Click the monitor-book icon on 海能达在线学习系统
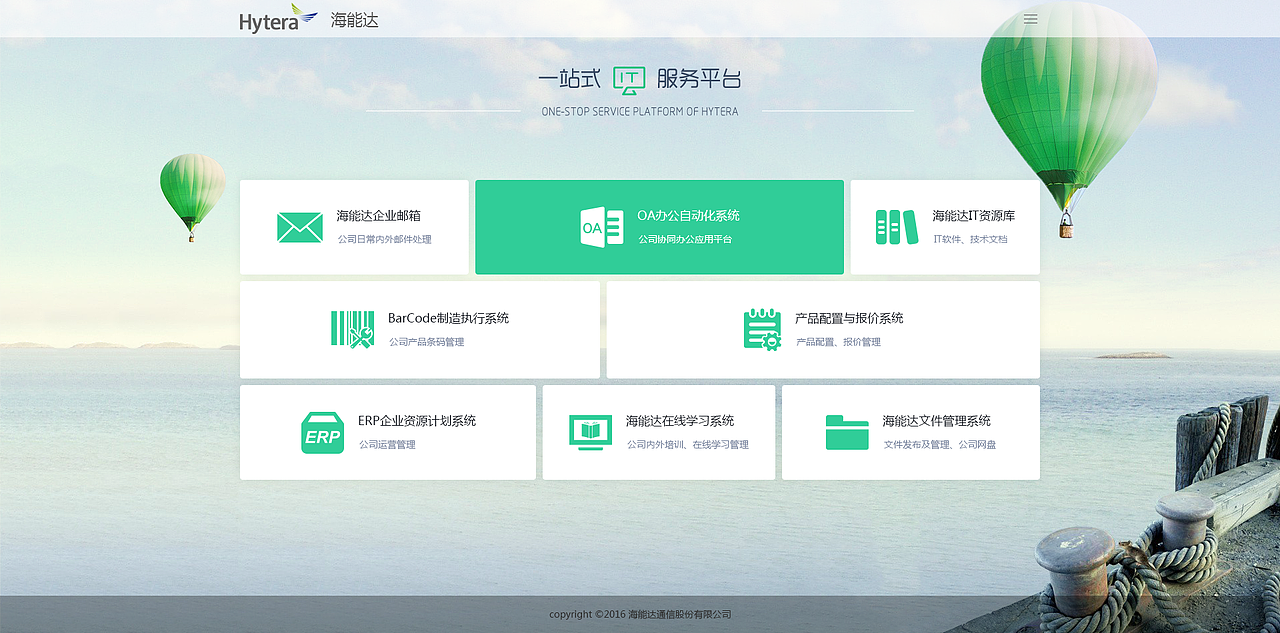This screenshot has width=1280, height=633. click(x=590, y=432)
